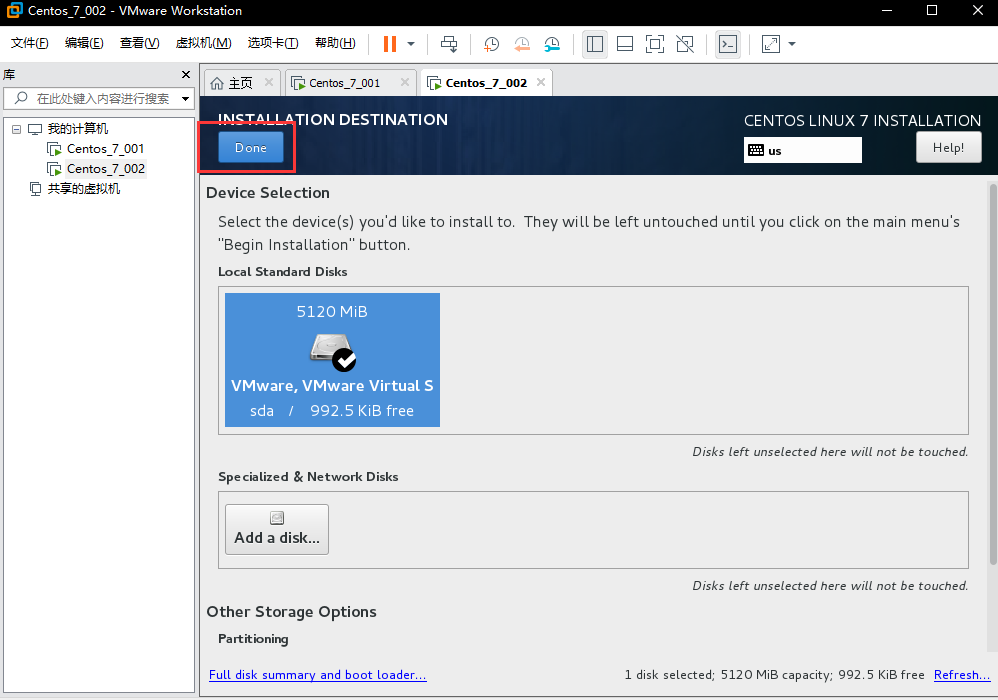The width and height of the screenshot is (998, 700).
Task: Open the 虚拟机(M) menu
Action: point(203,43)
